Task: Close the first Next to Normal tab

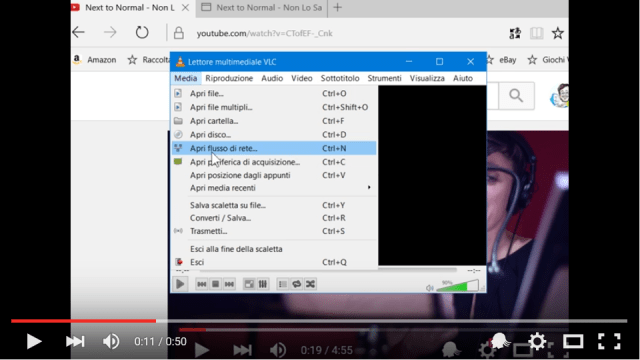Action: pos(185,8)
